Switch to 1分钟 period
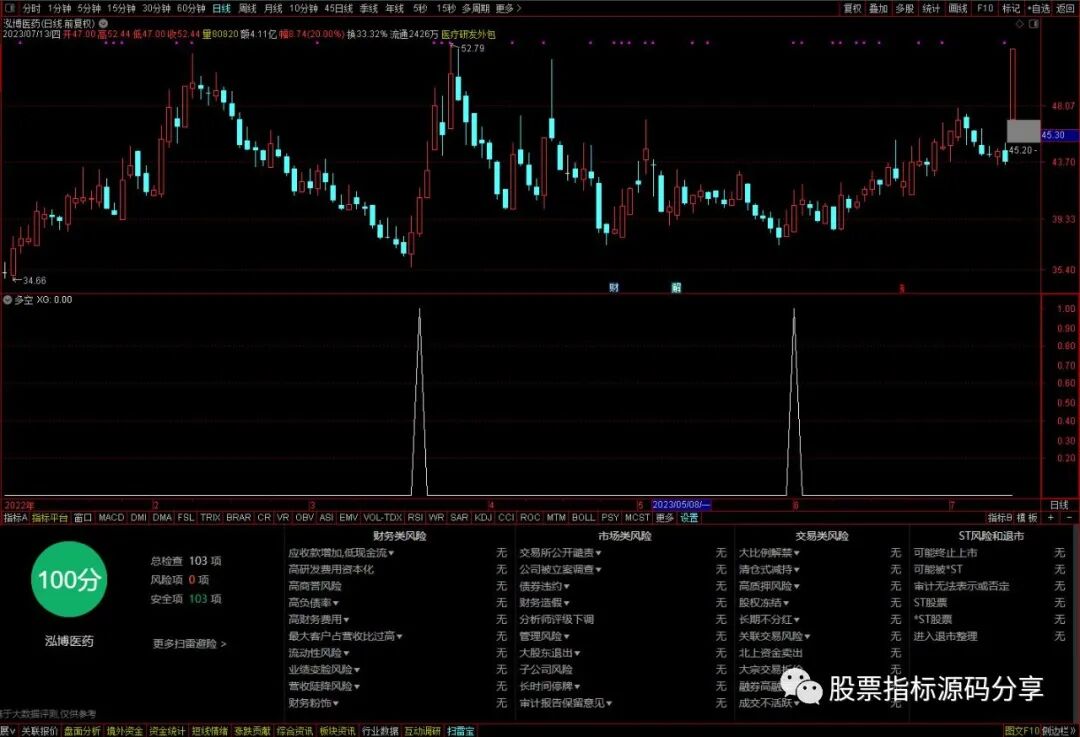The image size is (1080, 737). (x=59, y=8)
